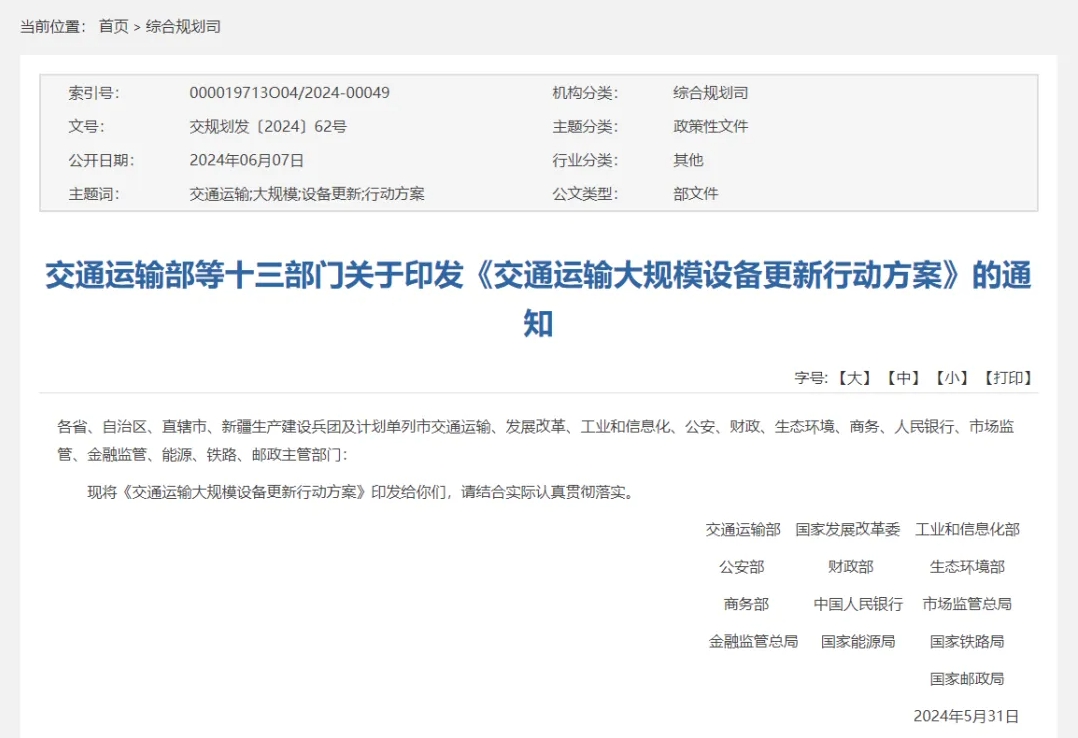Click the 其他 行业分类 entry
Screen dimensions: 1078x738
[686, 159]
